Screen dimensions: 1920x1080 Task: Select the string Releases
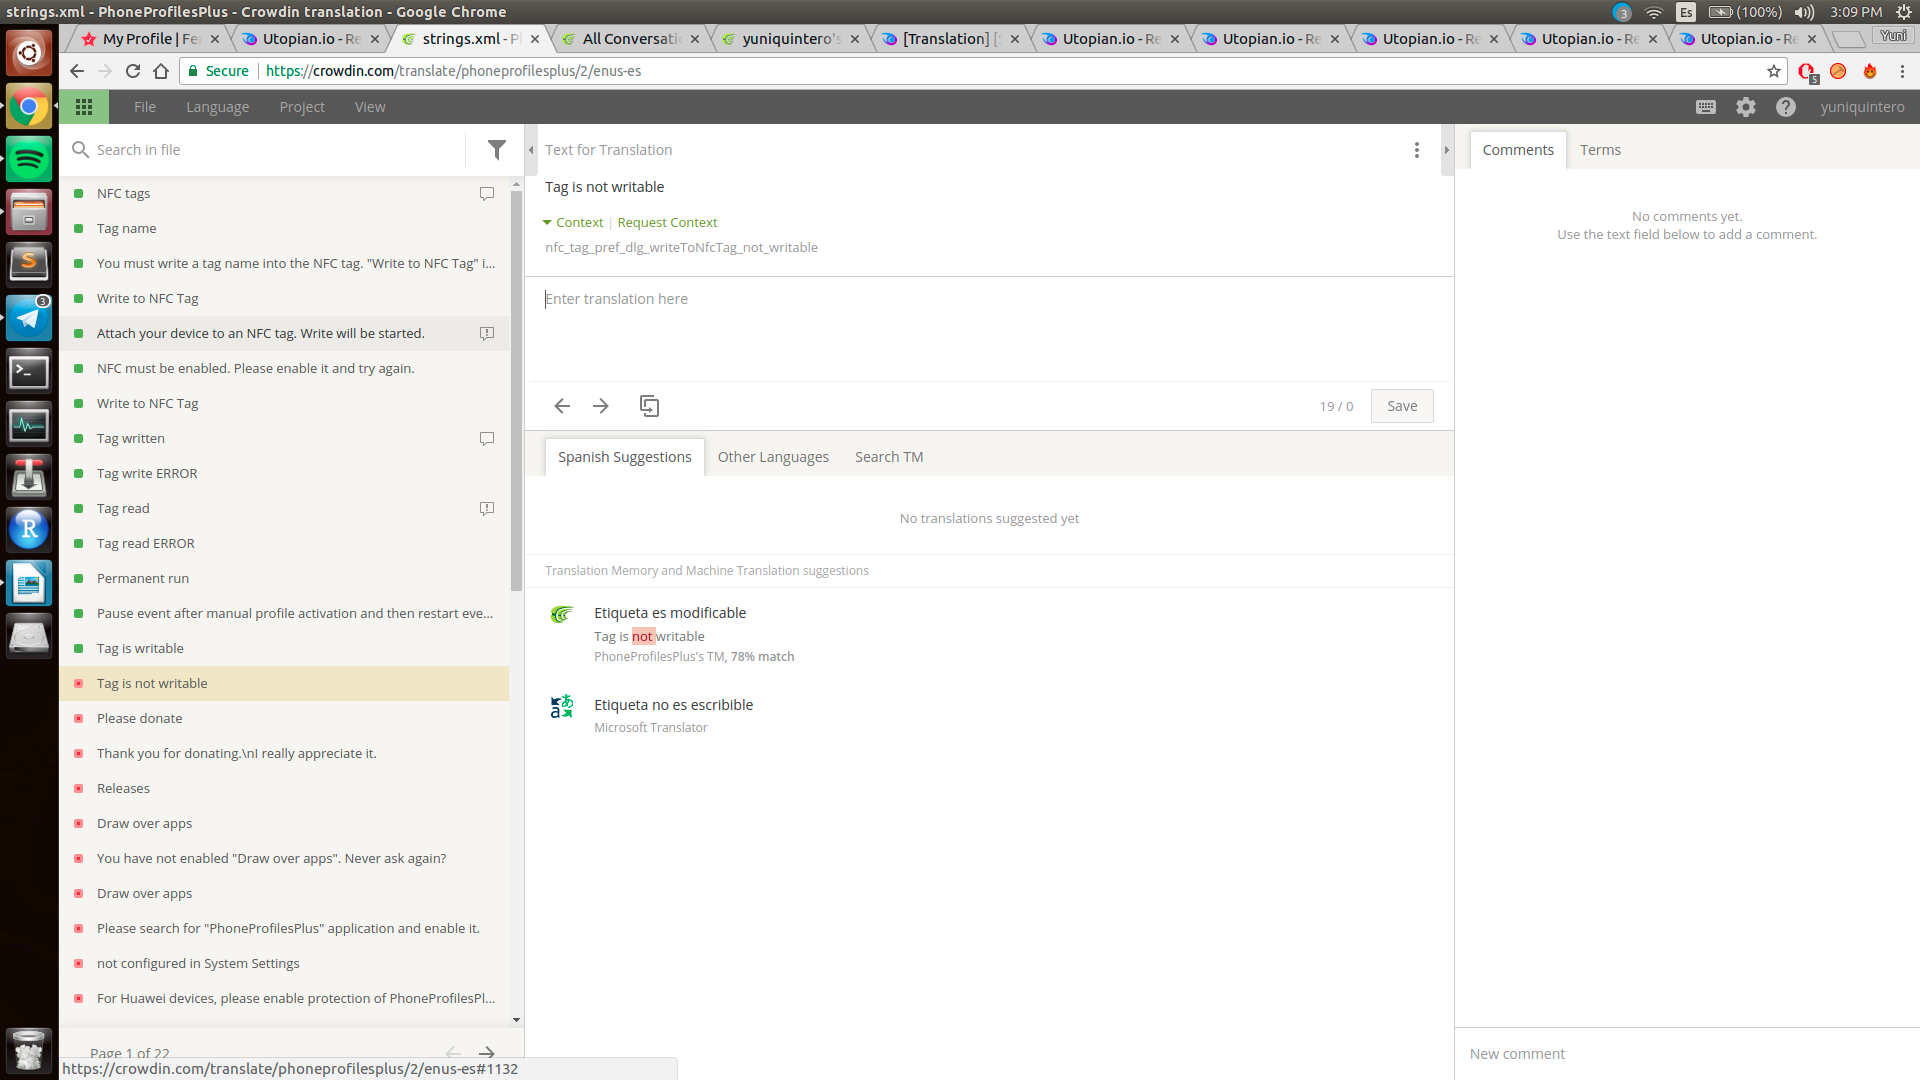tap(284, 789)
